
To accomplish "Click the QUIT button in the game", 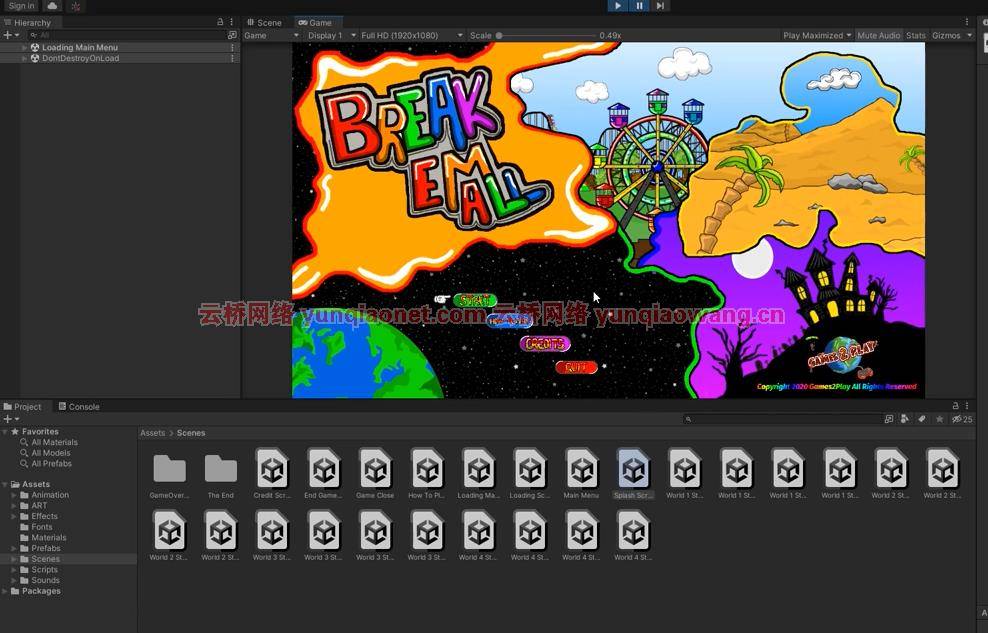I will click(576, 367).
